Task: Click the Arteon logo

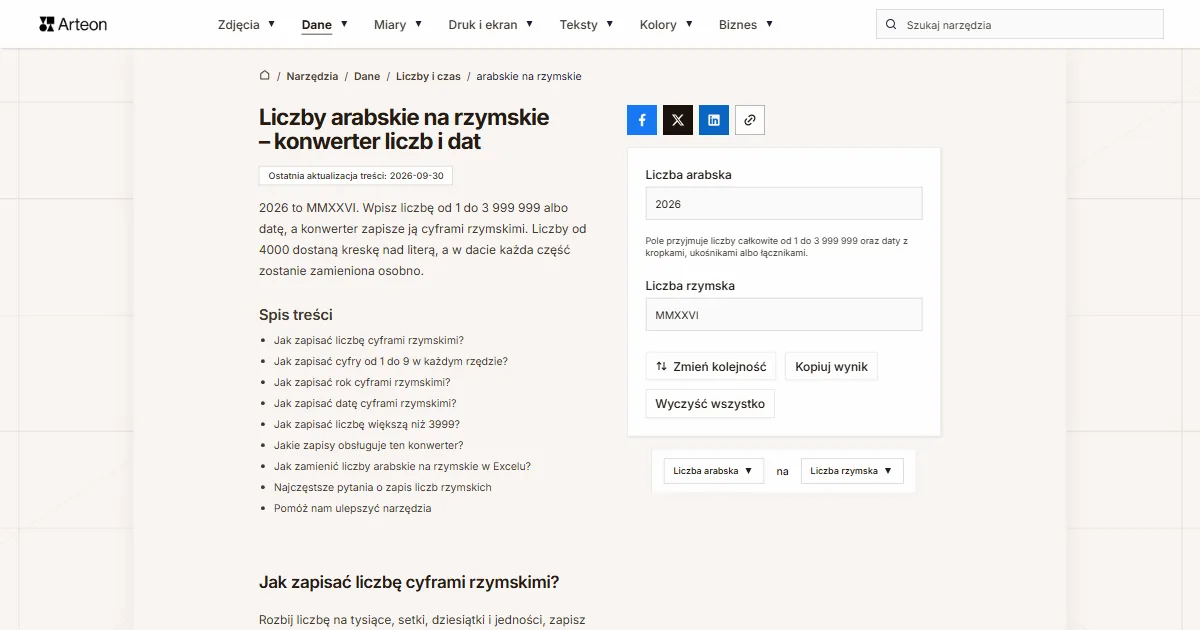Action: (x=73, y=24)
